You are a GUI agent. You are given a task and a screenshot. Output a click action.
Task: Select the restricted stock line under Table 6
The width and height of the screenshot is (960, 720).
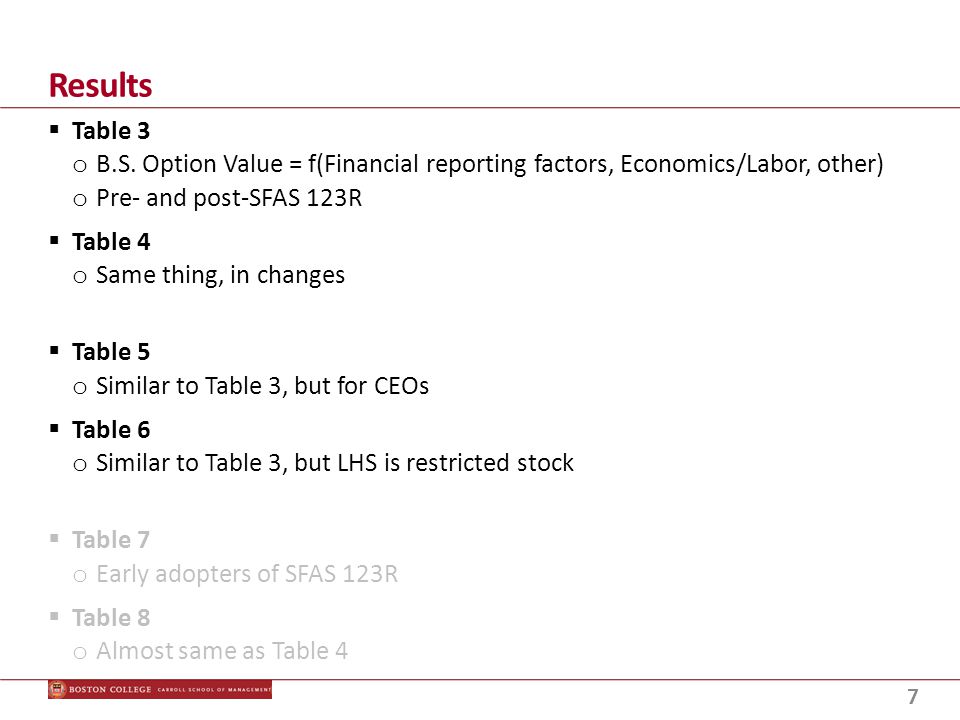coord(335,463)
